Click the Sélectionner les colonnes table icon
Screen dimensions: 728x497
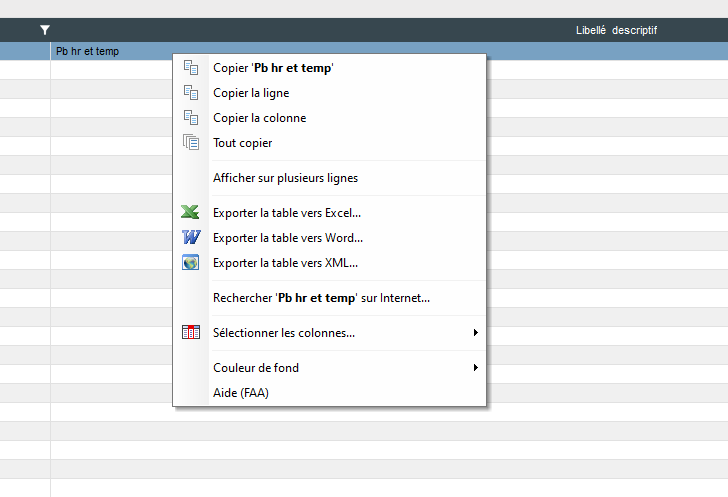click(190, 333)
